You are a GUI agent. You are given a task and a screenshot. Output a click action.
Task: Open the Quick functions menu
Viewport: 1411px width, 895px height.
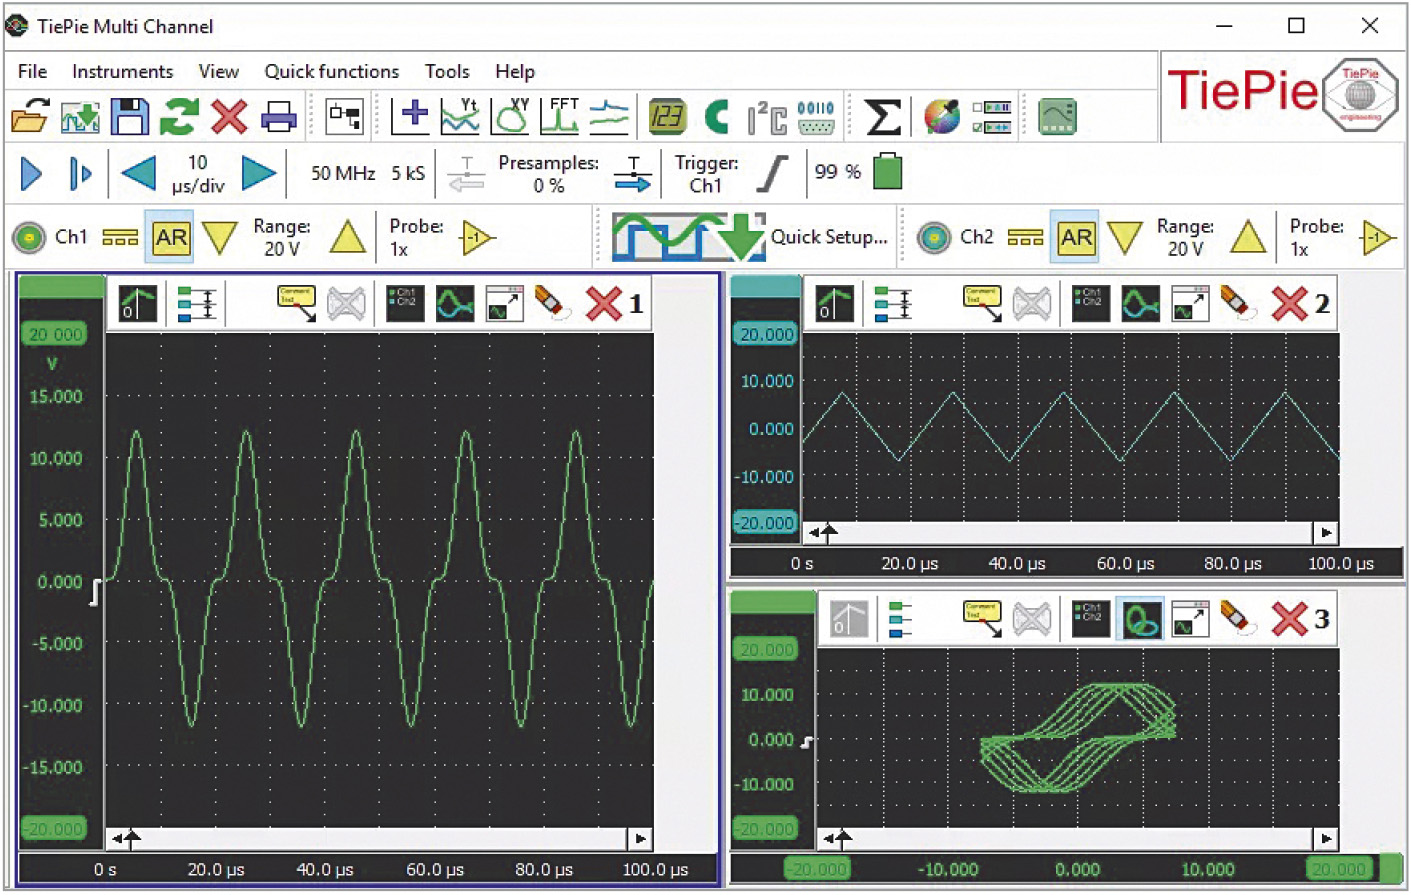[x=331, y=71]
